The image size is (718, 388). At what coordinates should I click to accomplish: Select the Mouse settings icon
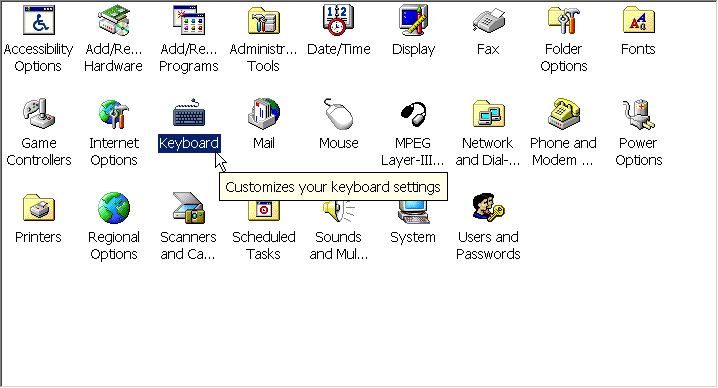(x=338, y=114)
